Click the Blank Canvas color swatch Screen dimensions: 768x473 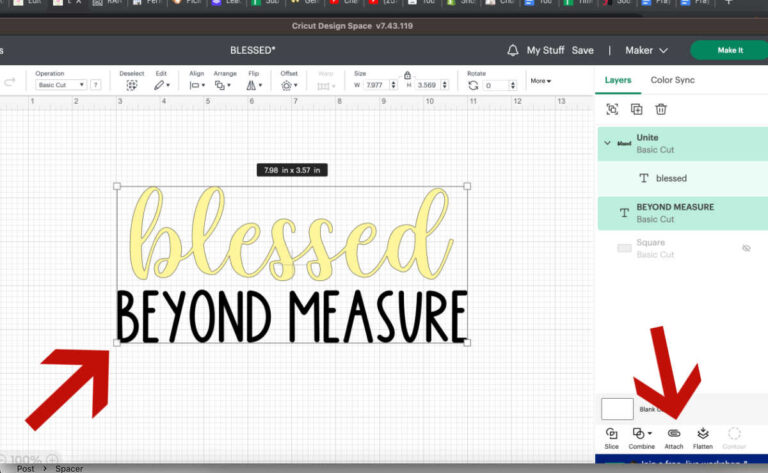[617, 408]
